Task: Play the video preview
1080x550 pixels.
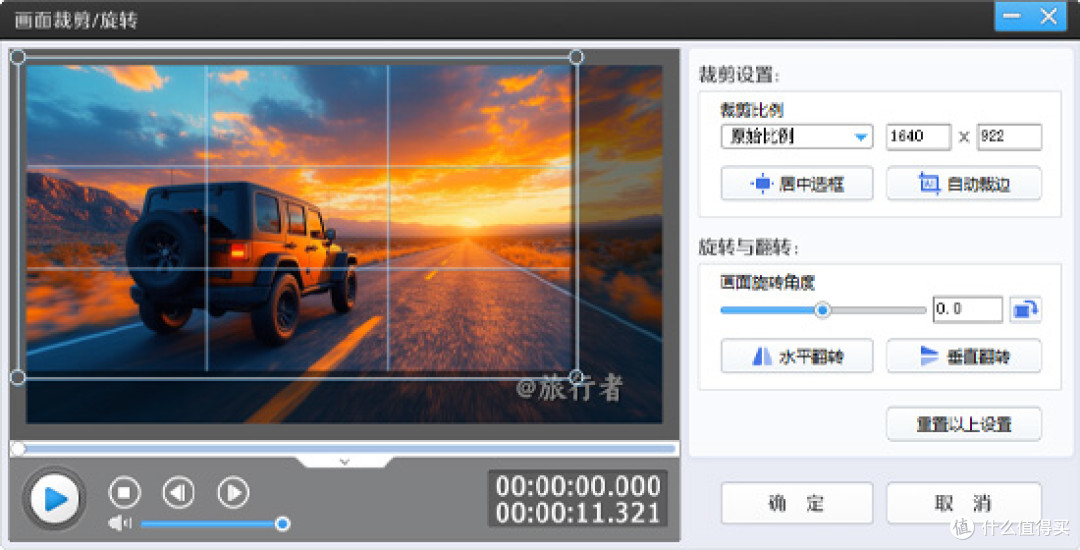Action: tap(54, 498)
